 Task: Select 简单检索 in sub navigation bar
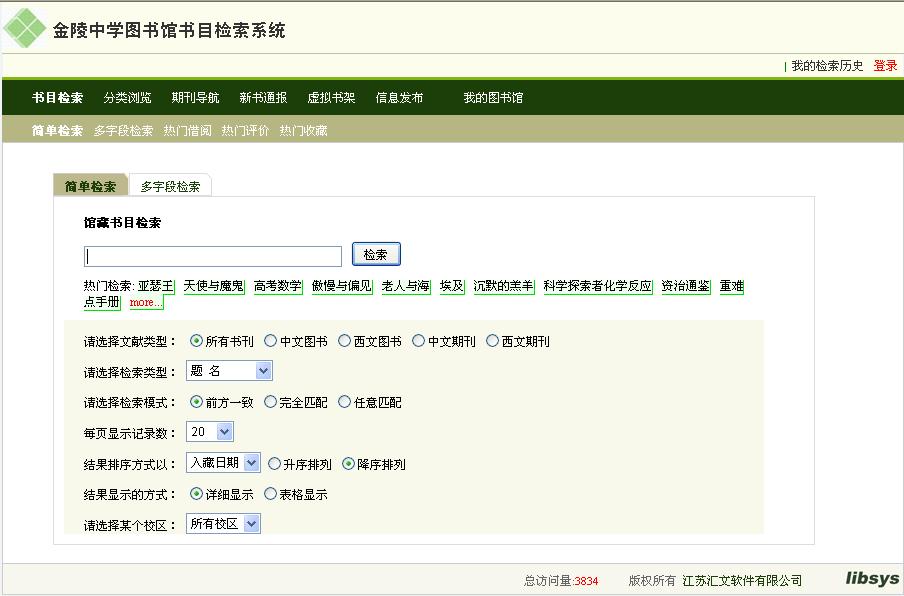(x=58, y=131)
